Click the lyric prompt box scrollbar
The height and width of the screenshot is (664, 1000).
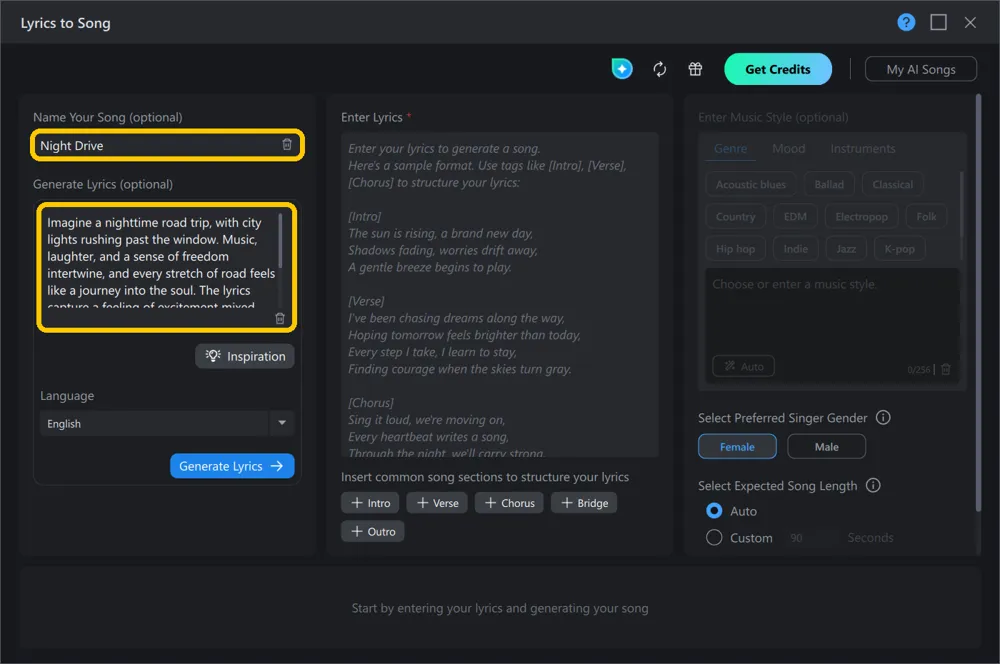tap(280, 240)
